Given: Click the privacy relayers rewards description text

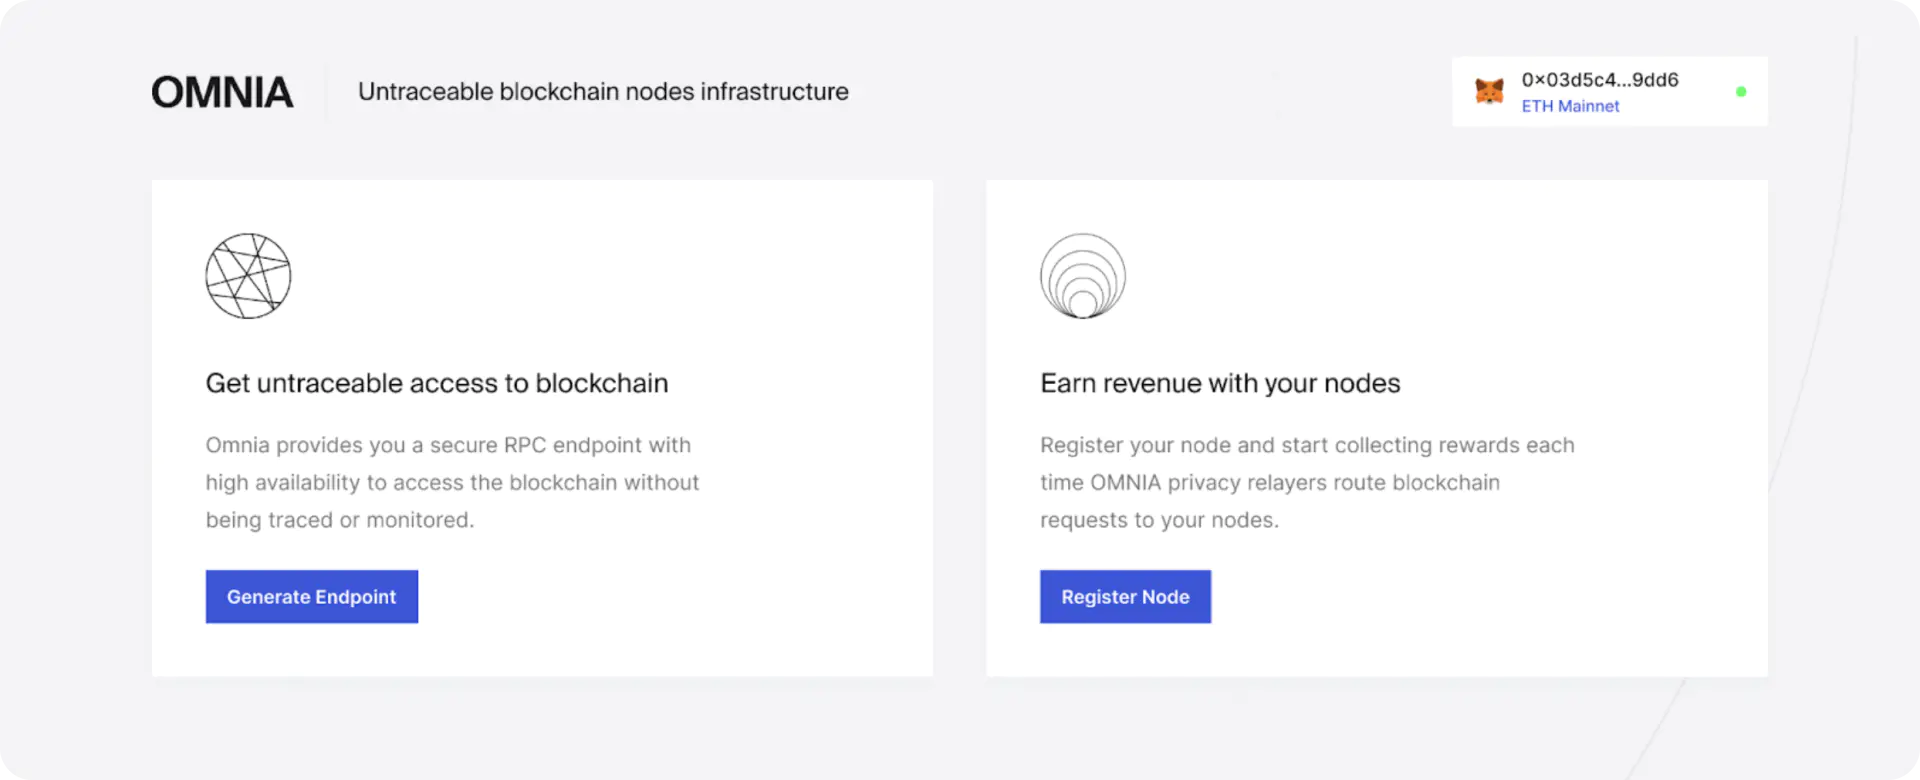Looking at the screenshot, I should pyautogui.click(x=1307, y=482).
